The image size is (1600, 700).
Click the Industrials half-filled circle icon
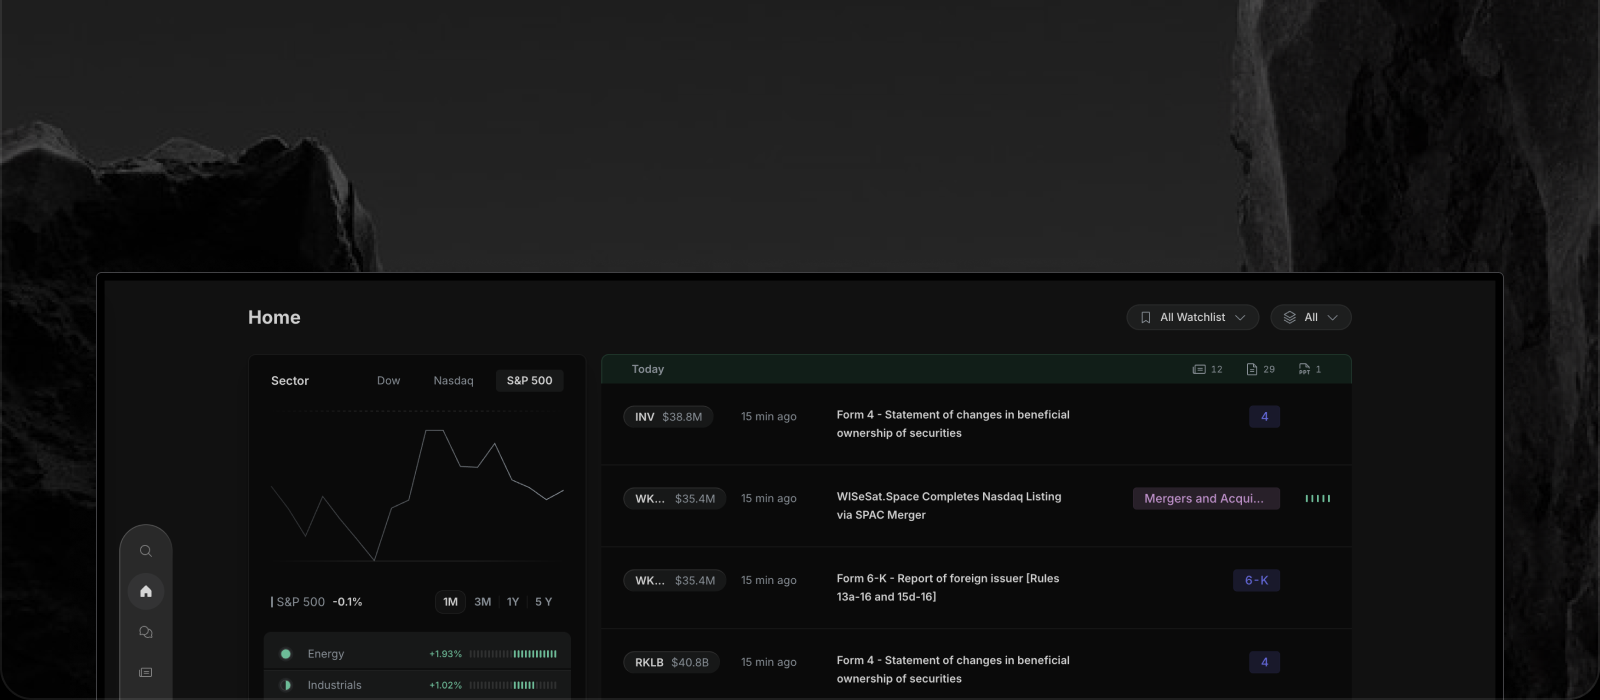[286, 685]
